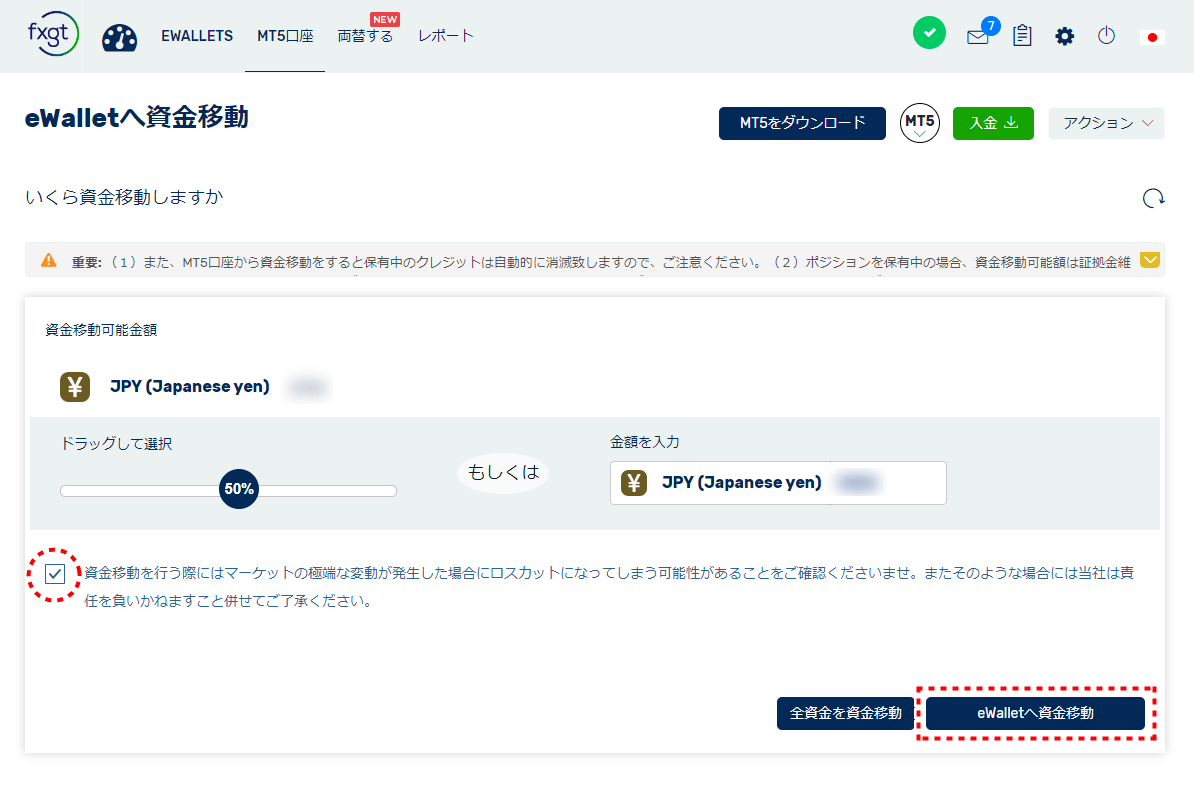Open the 両替する menu item
The width and height of the screenshot is (1194, 789).
[x=366, y=36]
